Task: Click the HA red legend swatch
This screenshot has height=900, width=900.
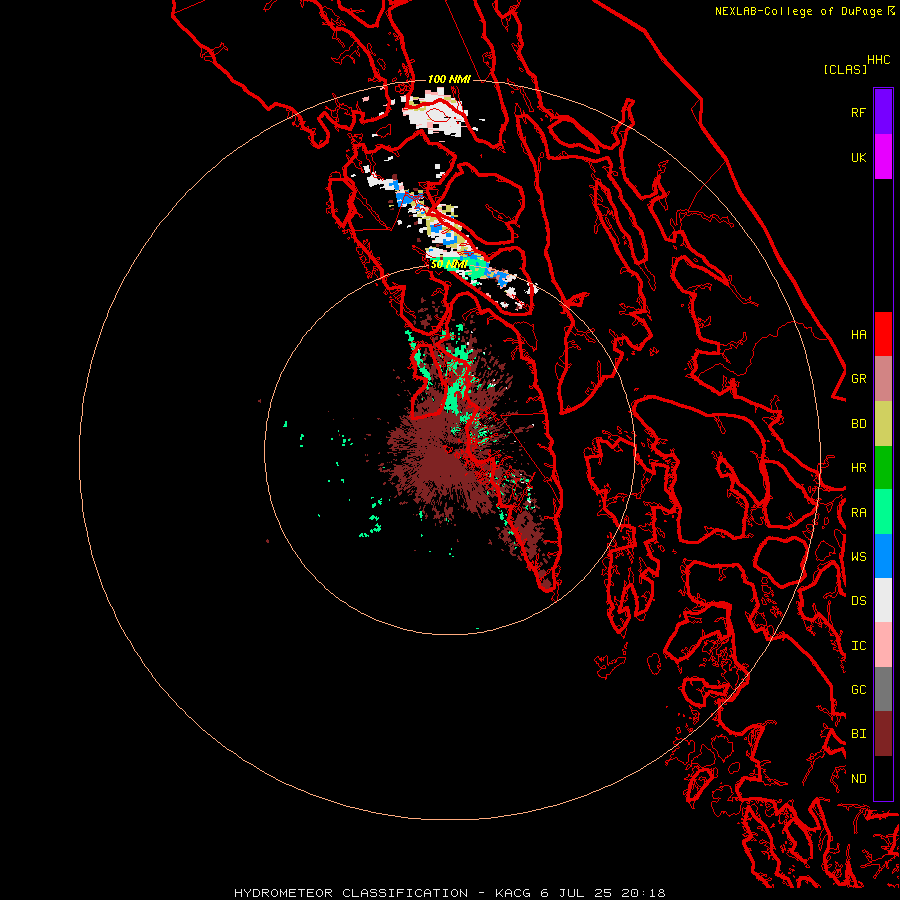Action: (x=883, y=334)
